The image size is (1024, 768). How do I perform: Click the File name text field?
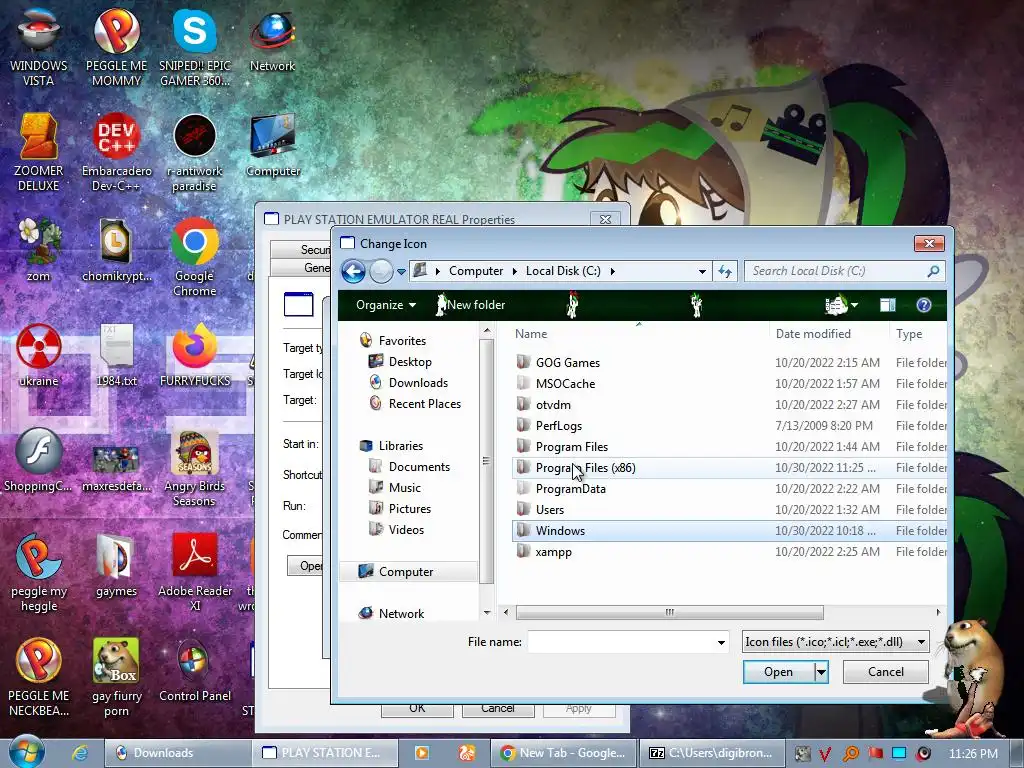(x=620, y=642)
